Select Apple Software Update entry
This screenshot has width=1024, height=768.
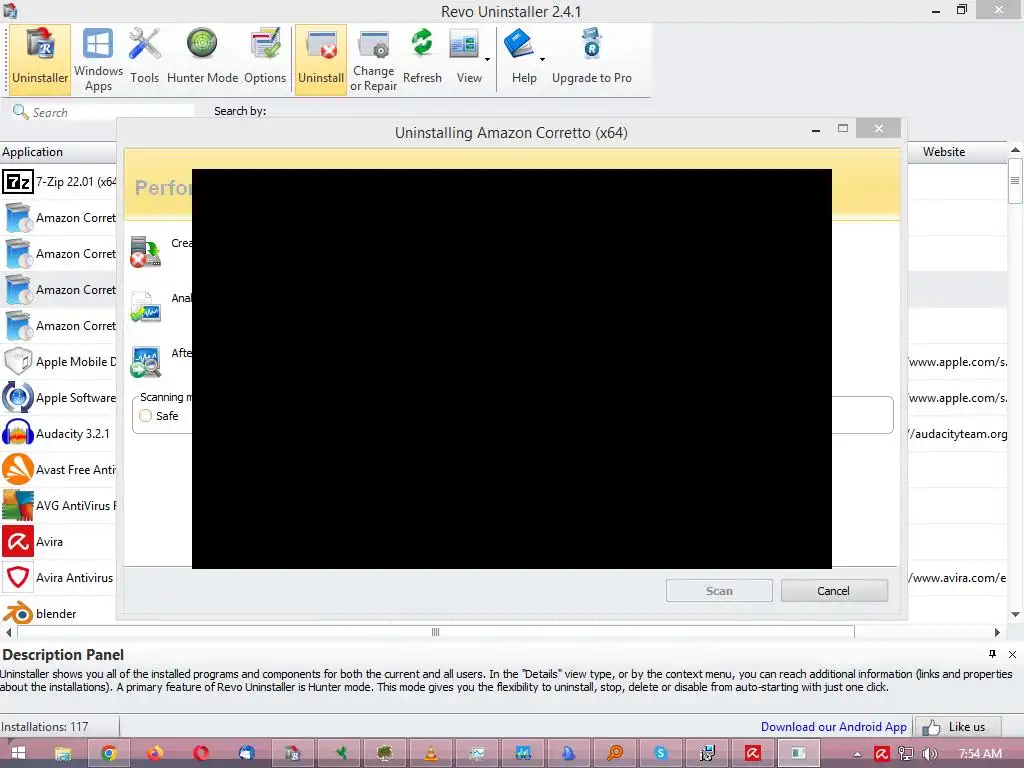[59, 397]
